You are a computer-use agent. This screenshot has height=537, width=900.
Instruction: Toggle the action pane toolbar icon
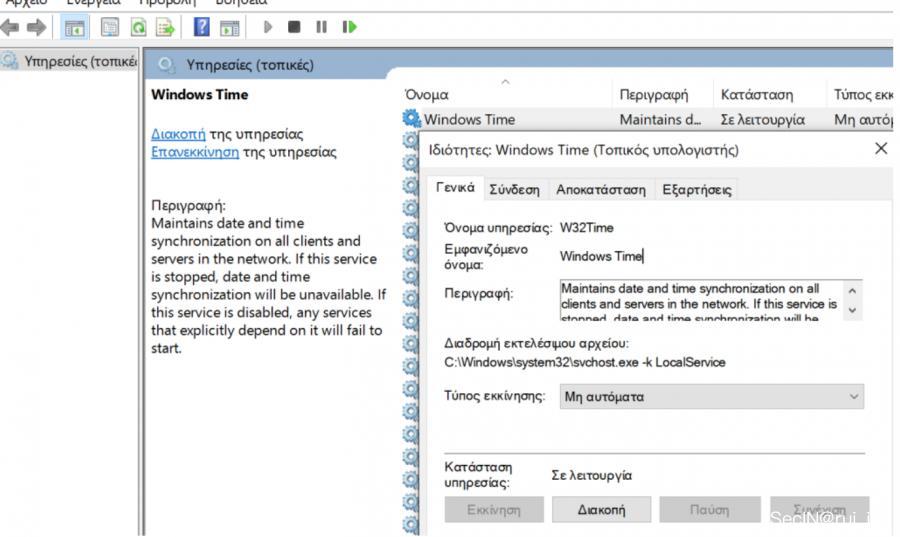pos(230,28)
